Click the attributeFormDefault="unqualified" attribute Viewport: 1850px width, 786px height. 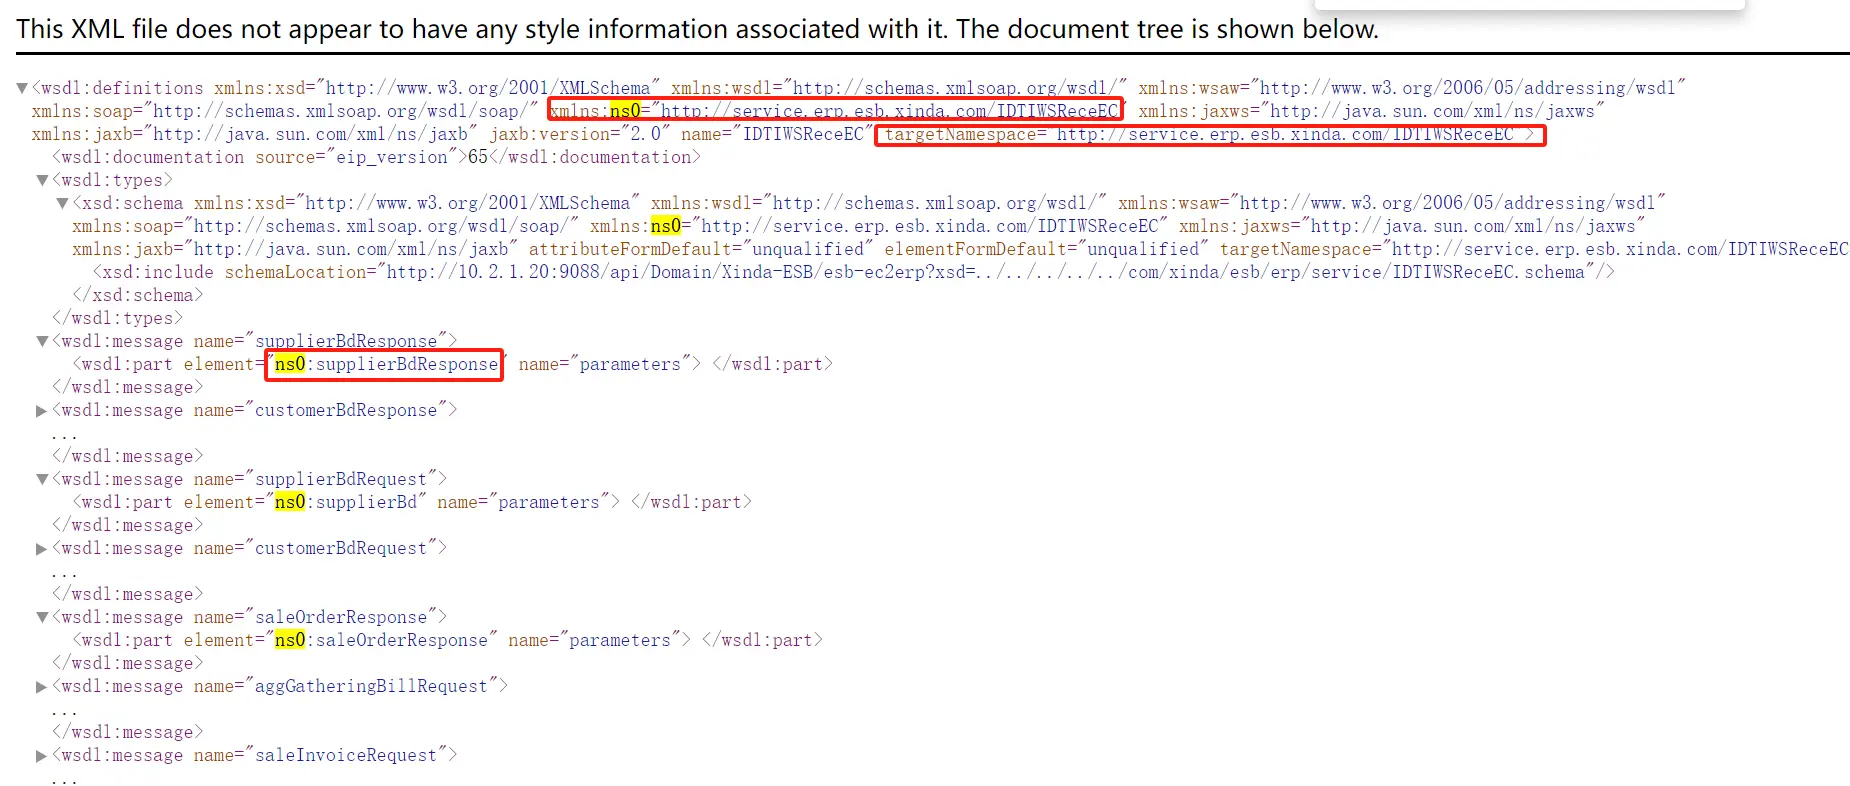pyautogui.click(x=701, y=249)
